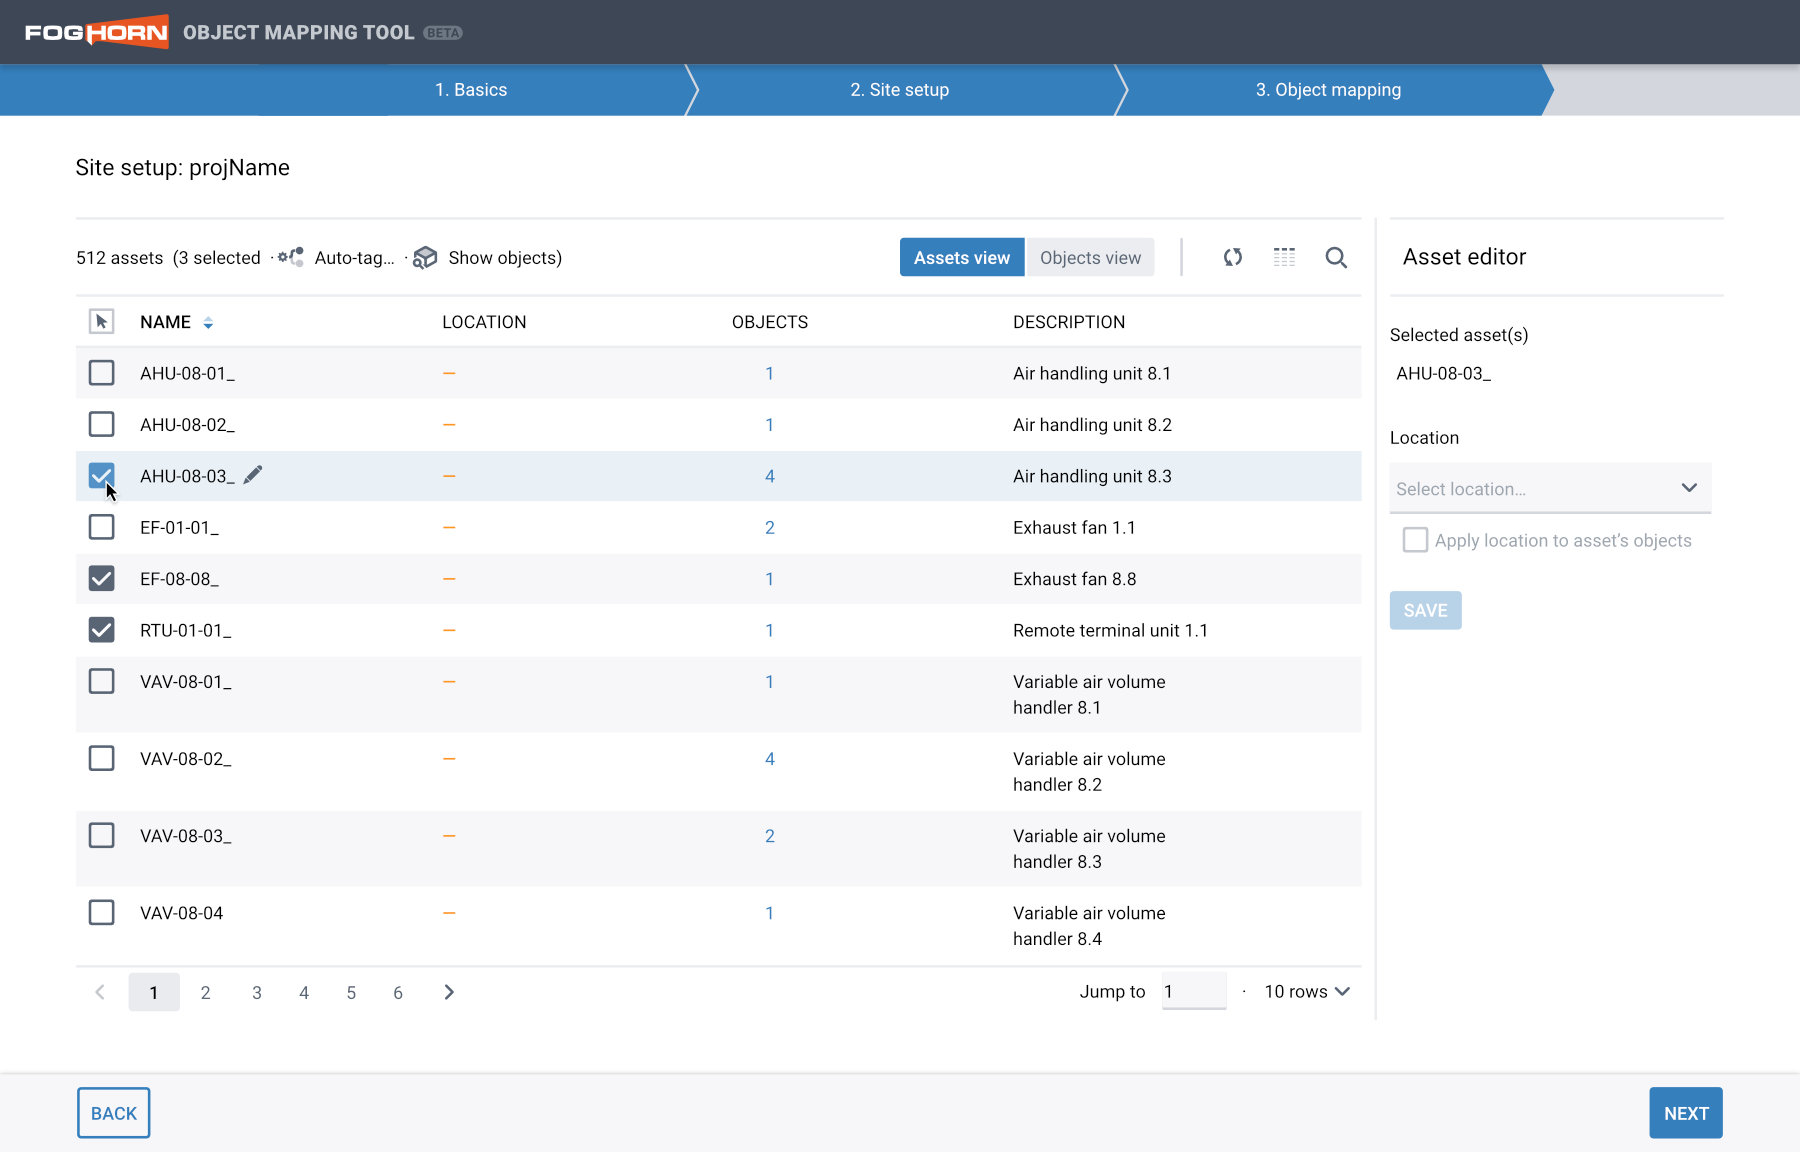Open objects count 2 for EF-01-01_
This screenshot has height=1152, width=1800.
[x=770, y=527]
